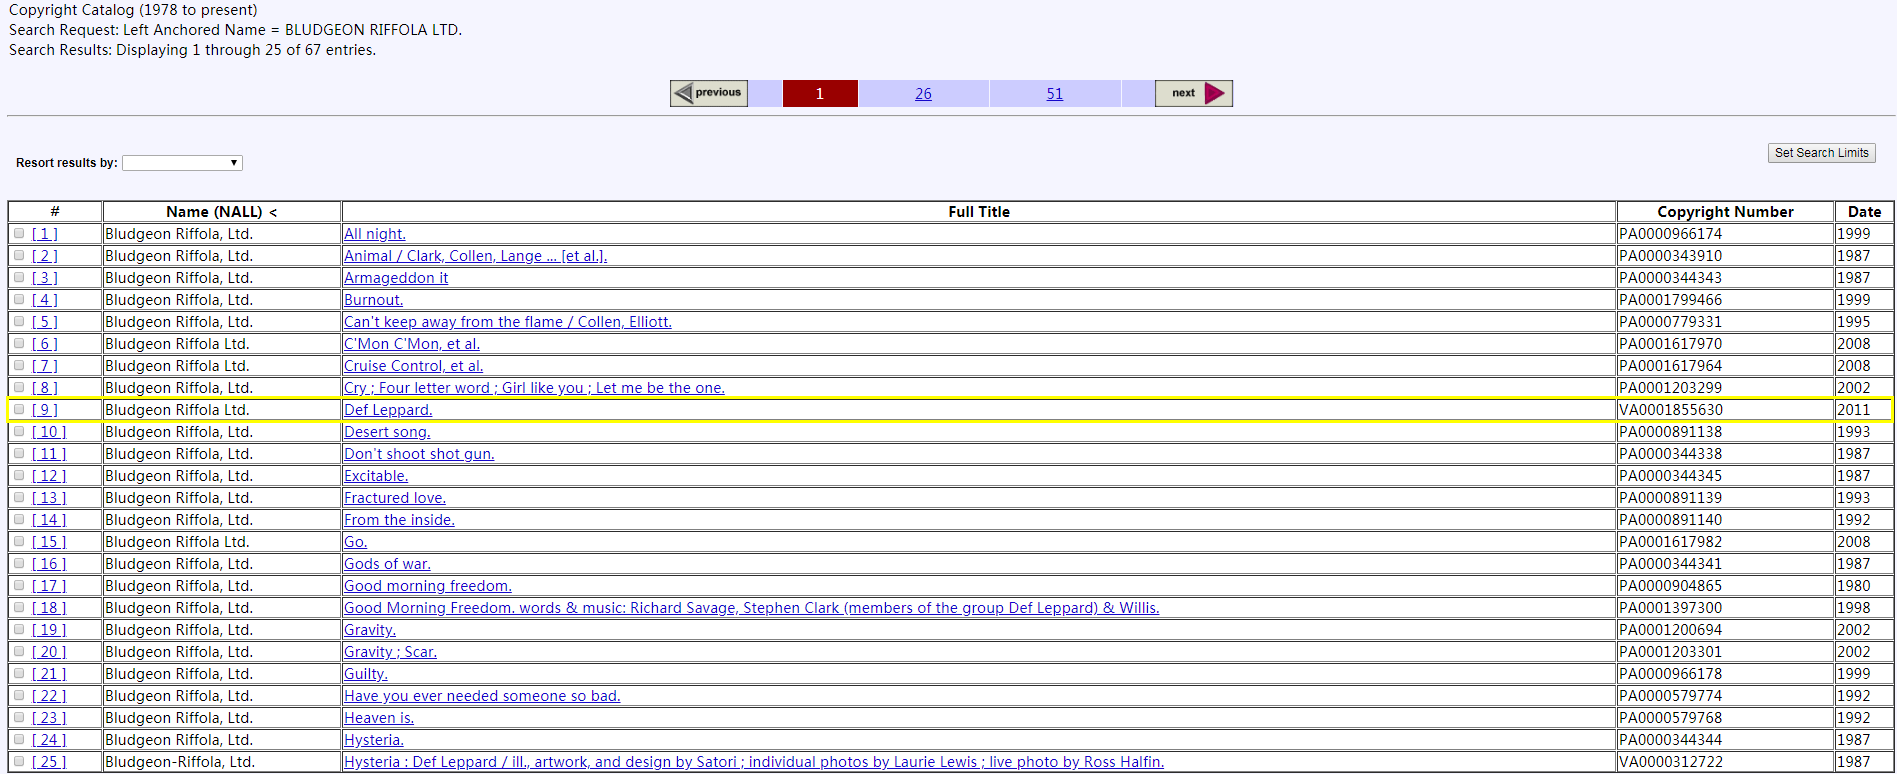Viewport: 1897px width, 774px height.
Task: Jump to results starting at 51
Action: 1055,94
